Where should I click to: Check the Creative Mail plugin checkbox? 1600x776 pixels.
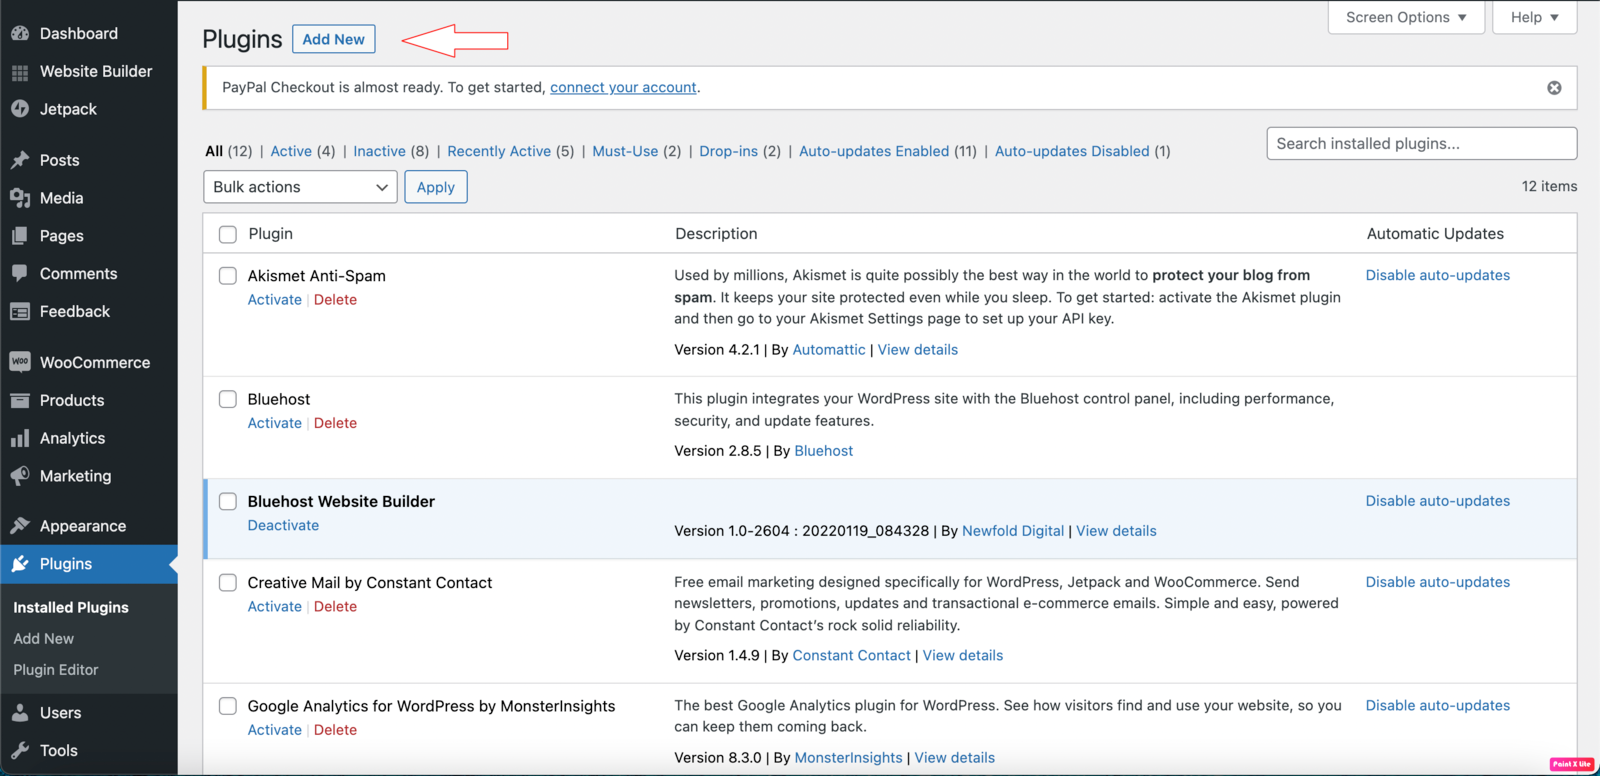pos(228,582)
